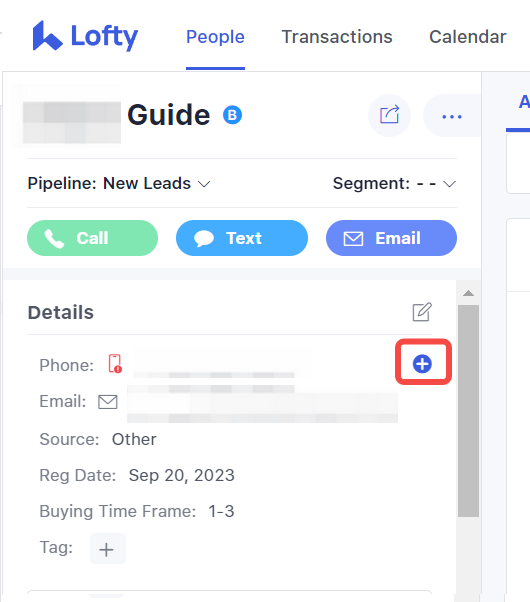Click the Details panel scrollbar thumb
Image resolution: width=530 pixels, height=602 pixels.
point(468,411)
